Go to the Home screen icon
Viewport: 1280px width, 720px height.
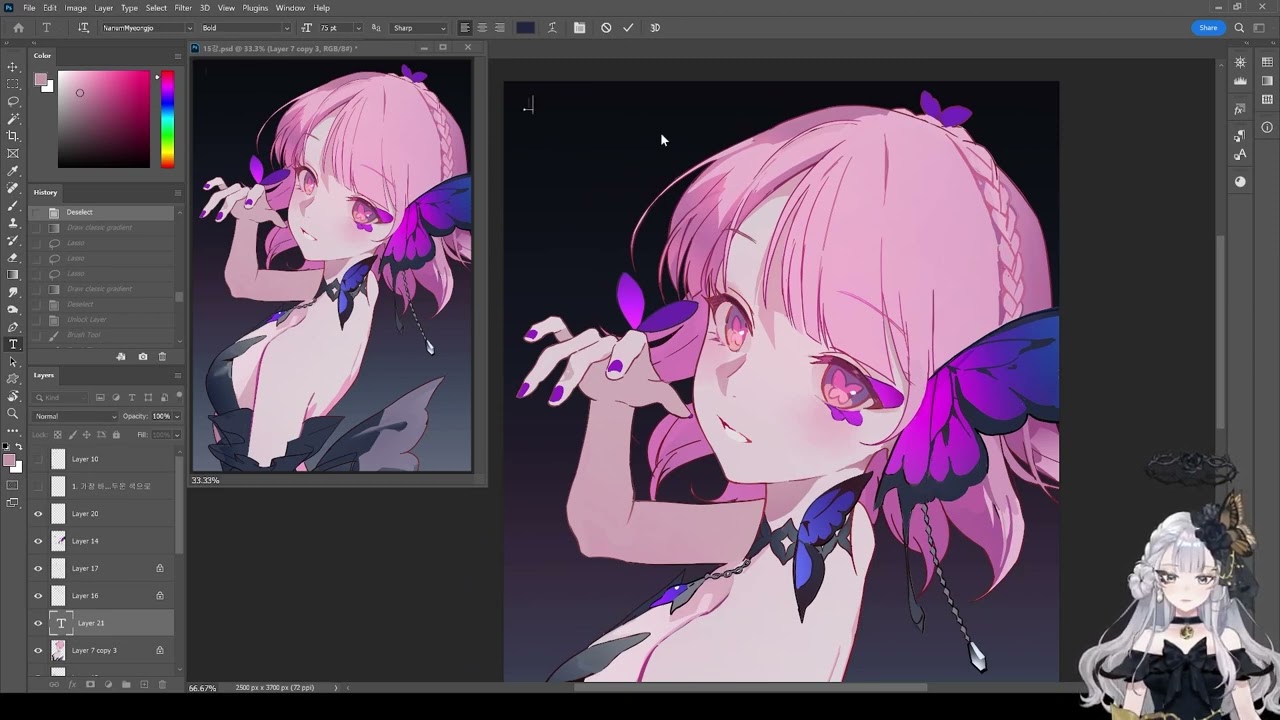coord(18,28)
